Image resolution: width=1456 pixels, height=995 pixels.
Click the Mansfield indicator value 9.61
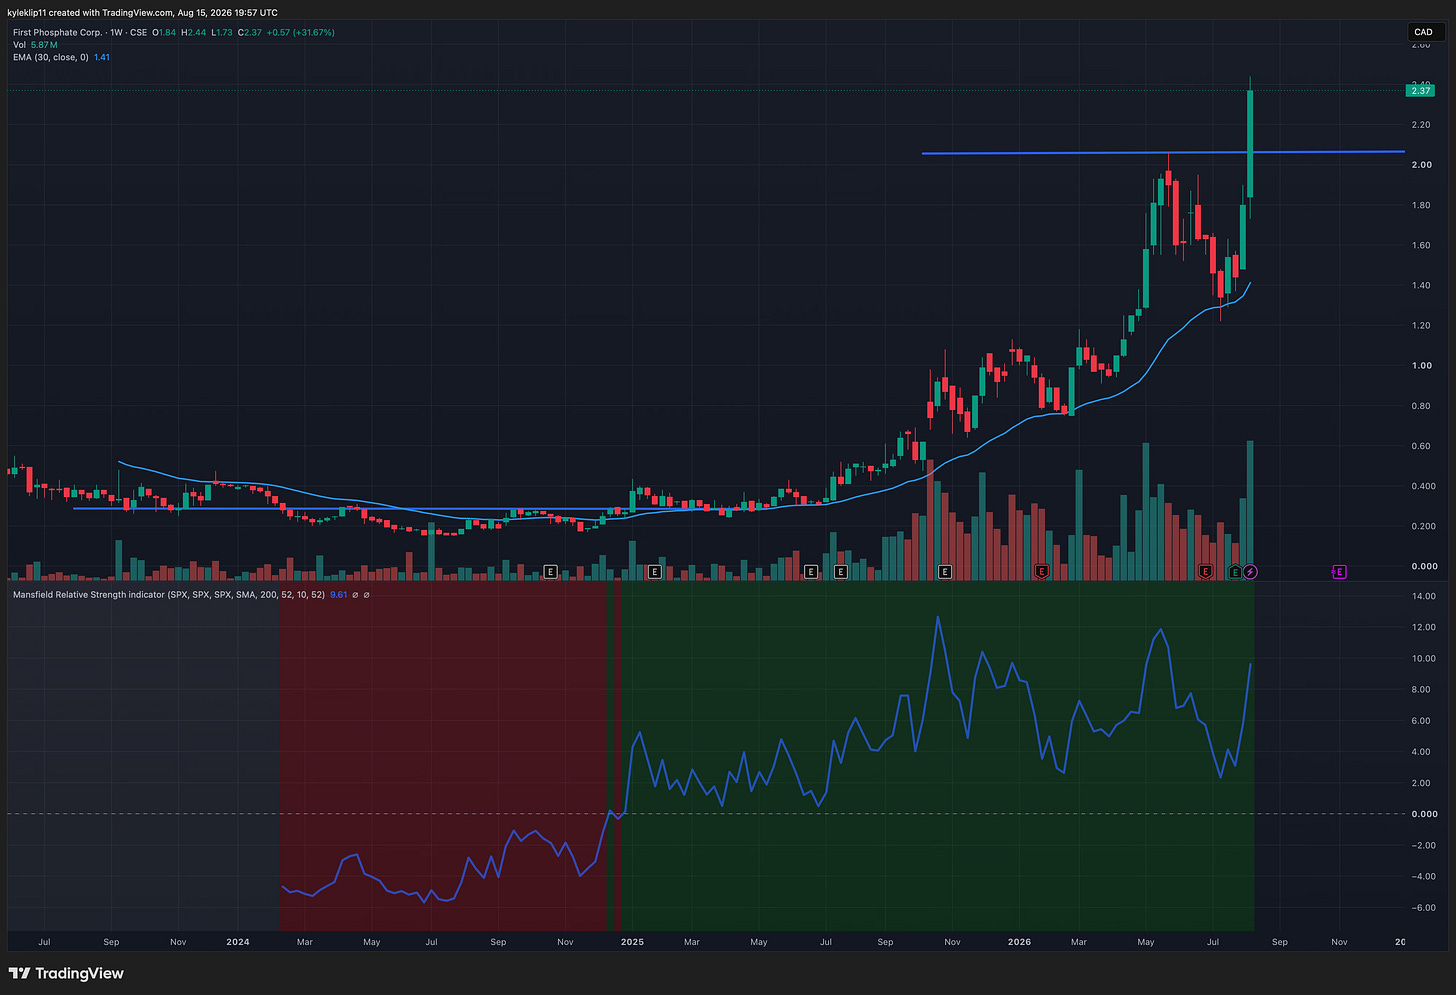pos(339,595)
